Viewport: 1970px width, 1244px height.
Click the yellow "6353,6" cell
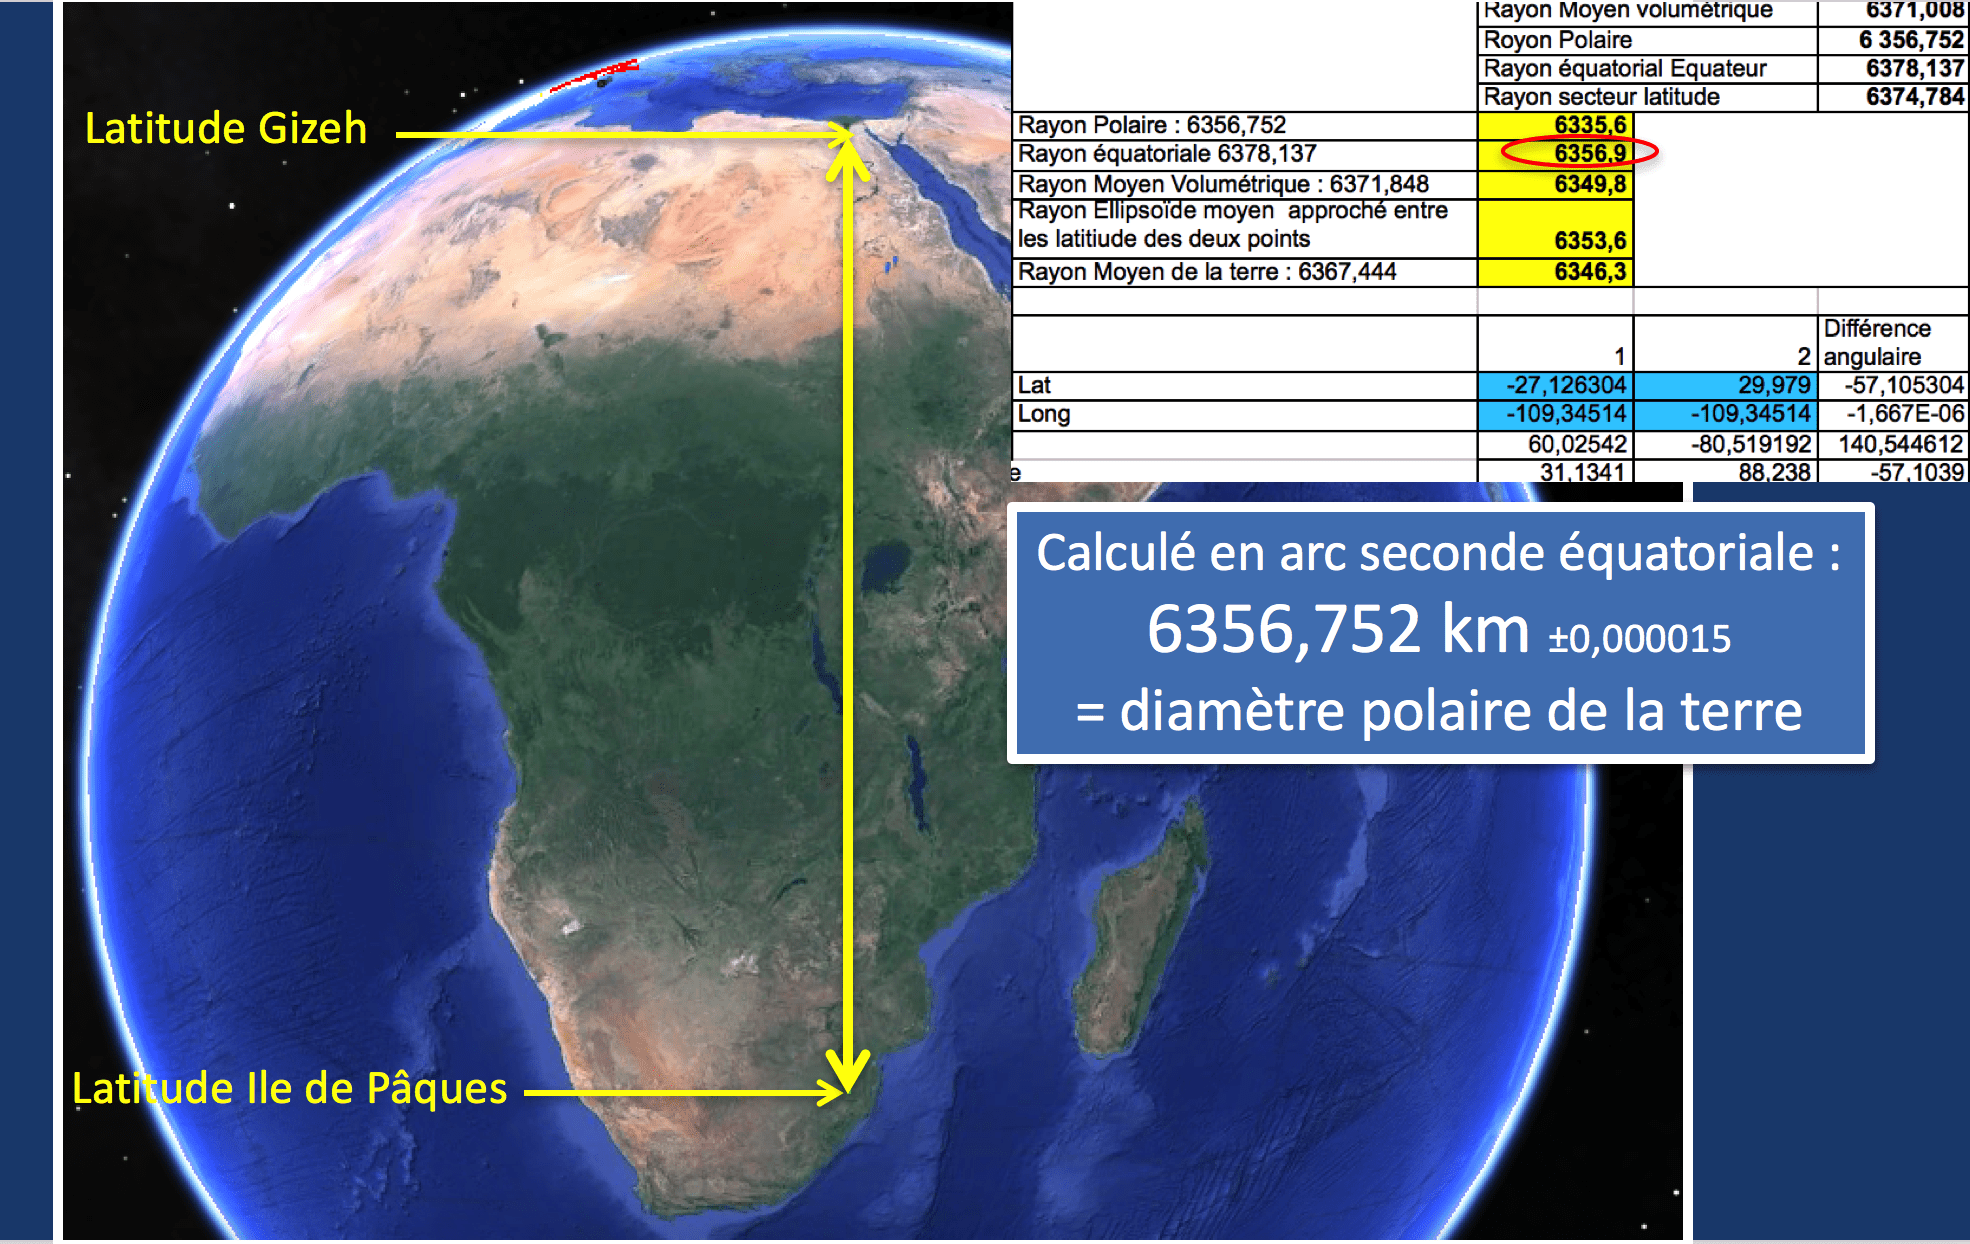(1555, 228)
